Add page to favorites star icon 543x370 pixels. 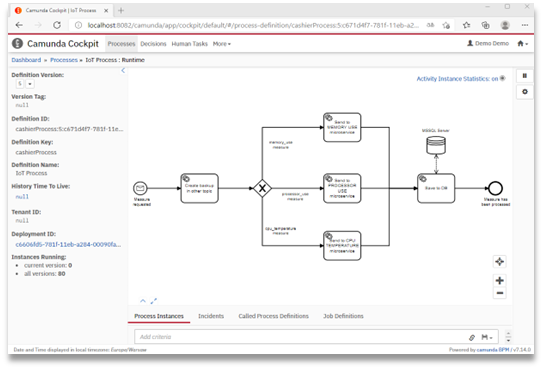pos(446,25)
